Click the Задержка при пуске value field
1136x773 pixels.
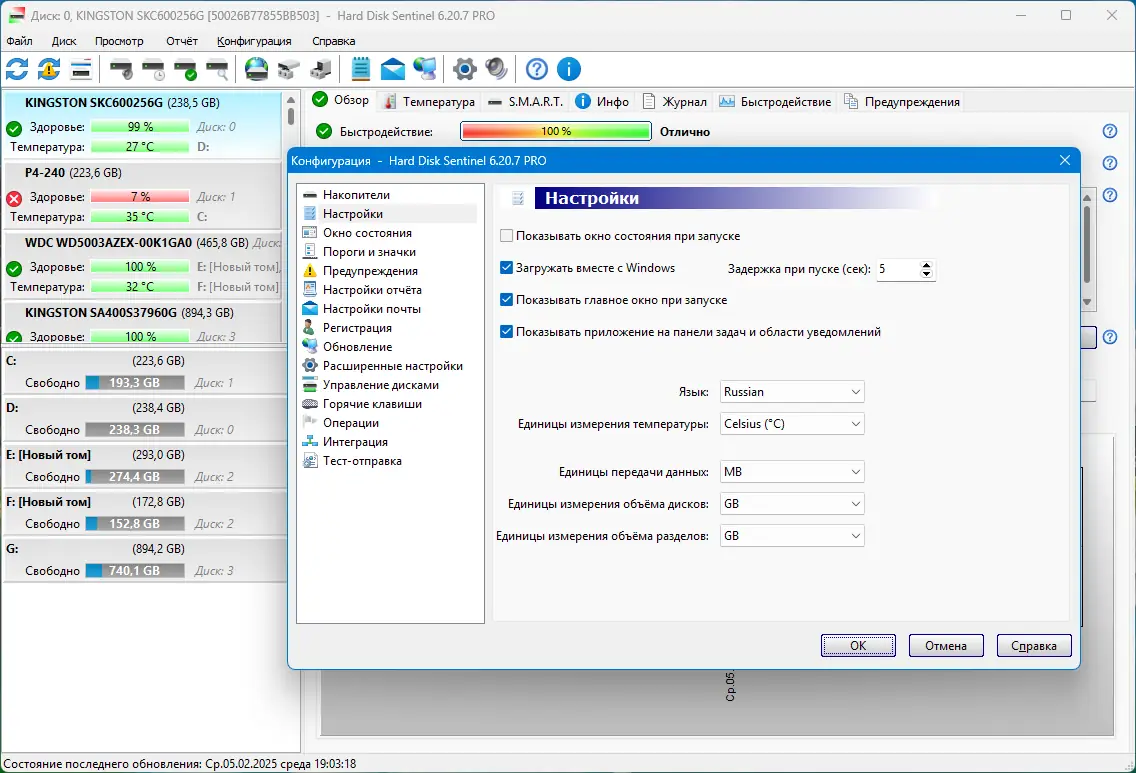point(898,269)
